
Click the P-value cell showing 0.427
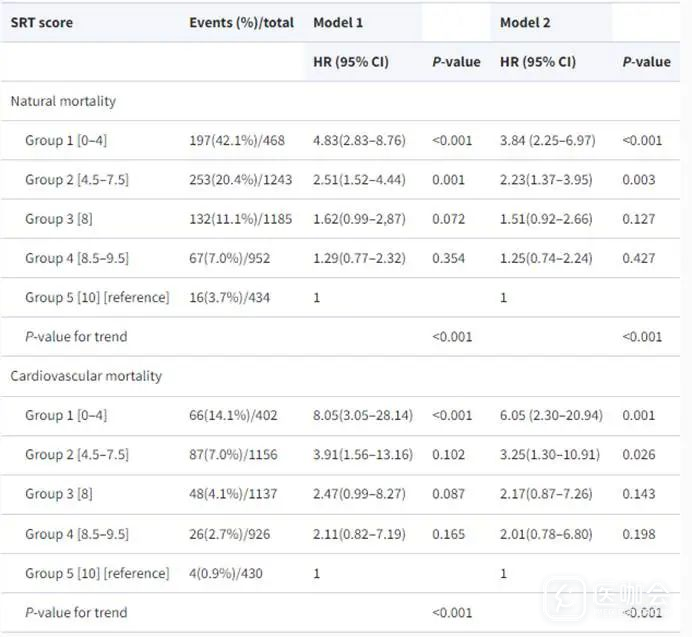point(639,258)
